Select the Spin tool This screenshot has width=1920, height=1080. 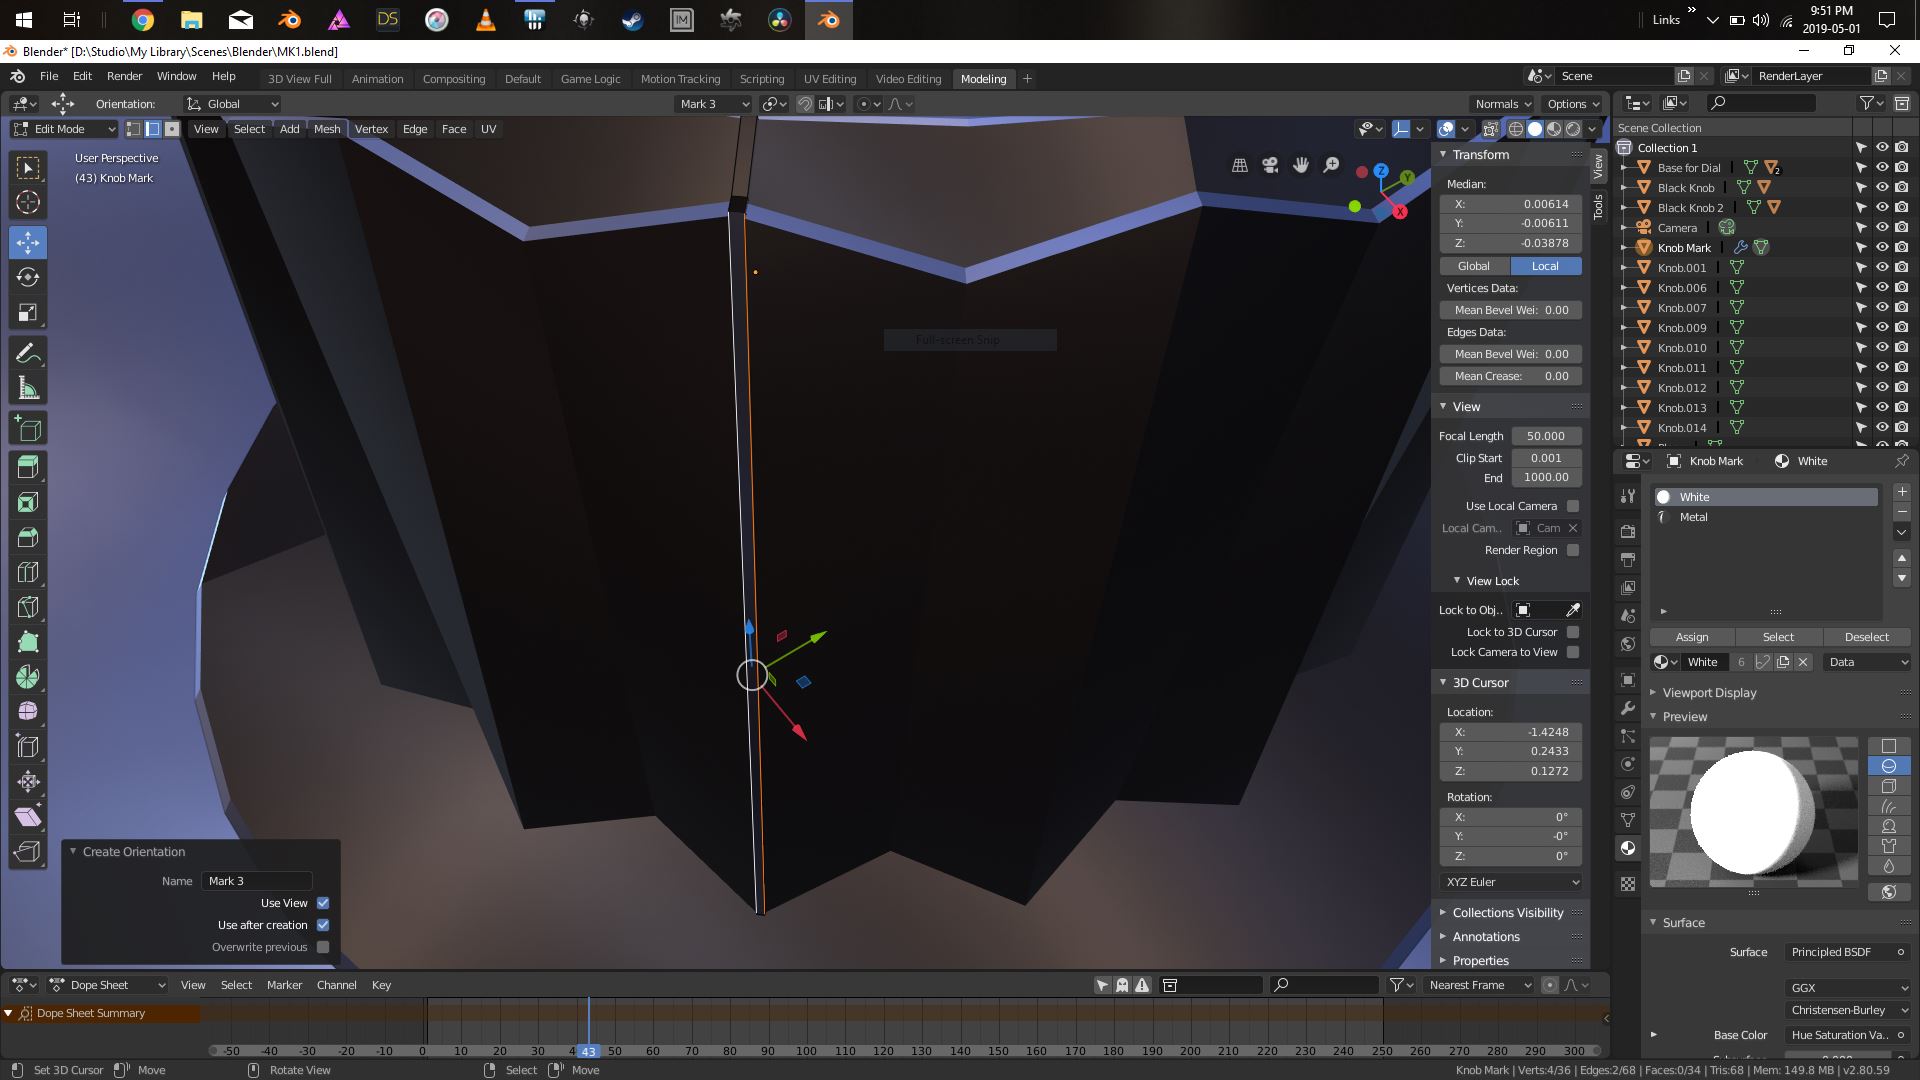click(28, 677)
